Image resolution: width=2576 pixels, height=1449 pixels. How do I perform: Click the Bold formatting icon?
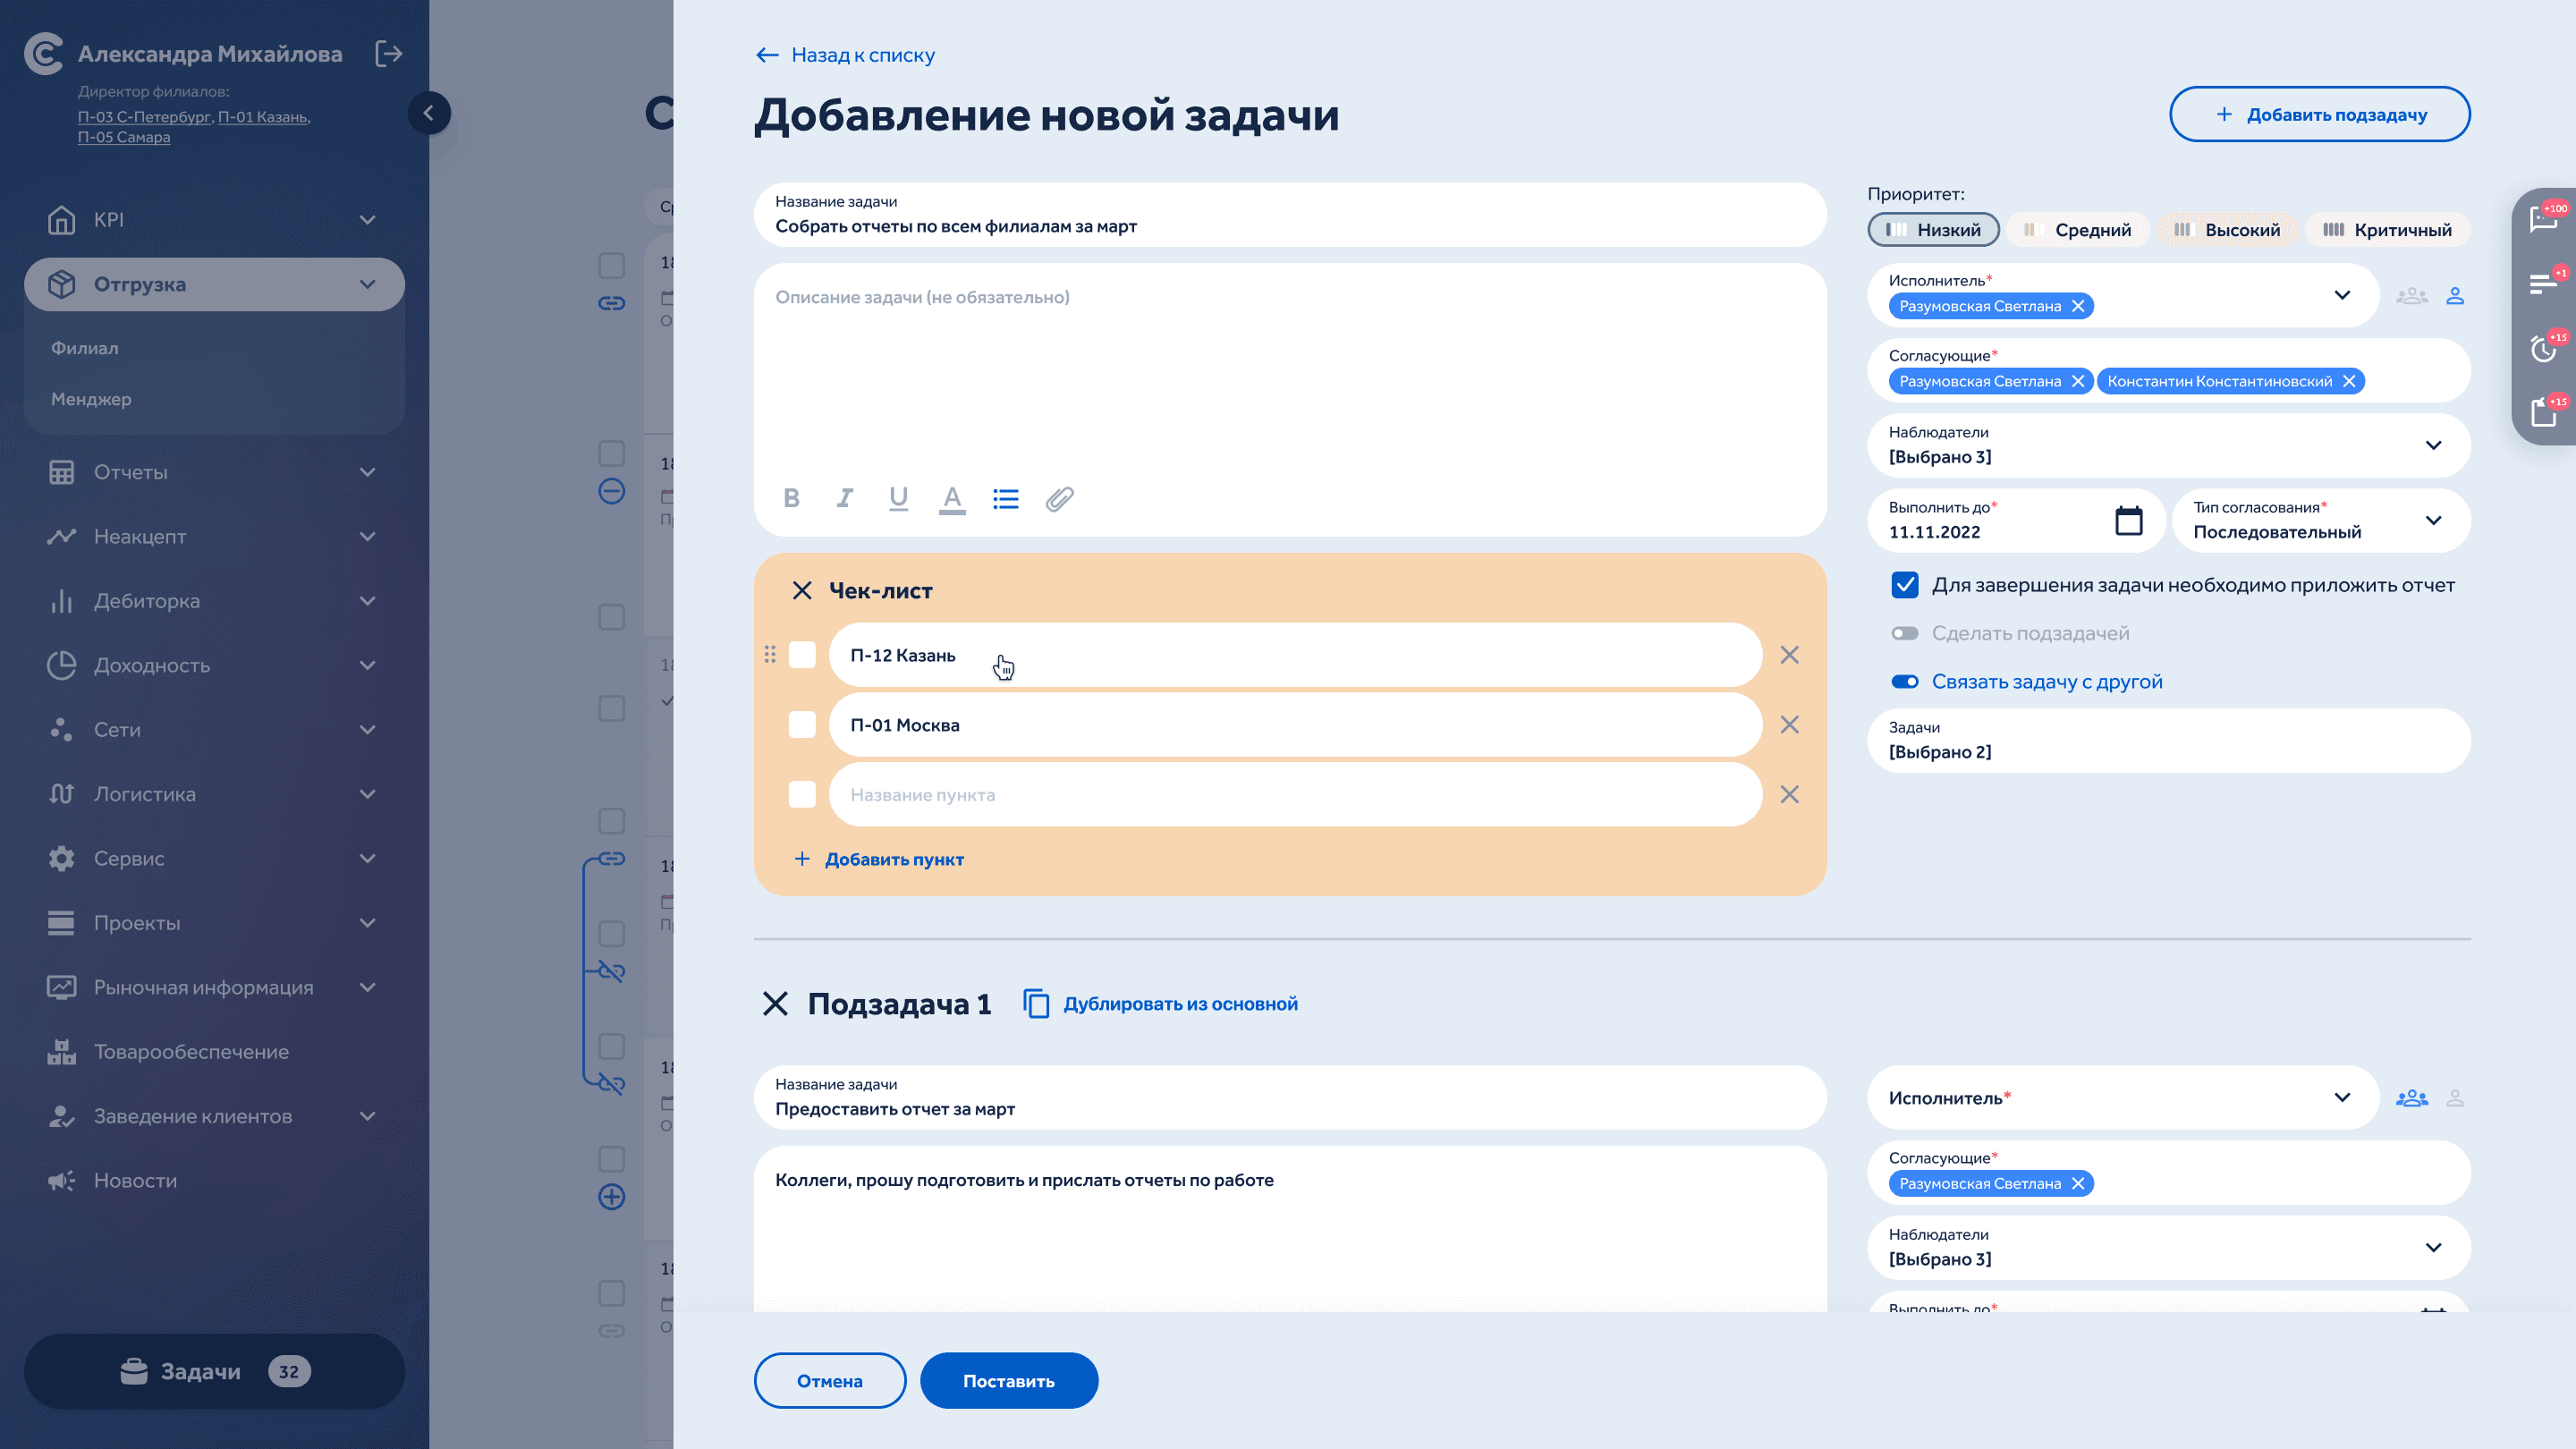[x=791, y=498]
